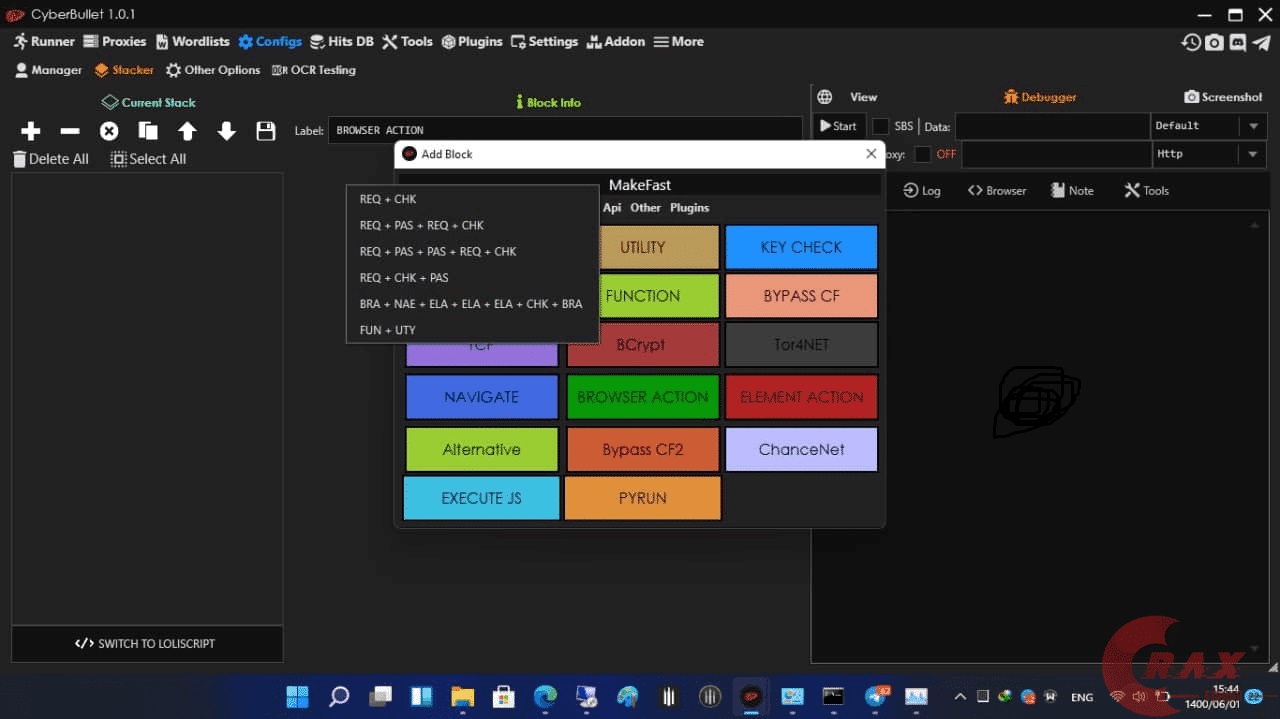Copy selected block icon in stack toolbar
The height and width of the screenshot is (719, 1280).
point(148,131)
